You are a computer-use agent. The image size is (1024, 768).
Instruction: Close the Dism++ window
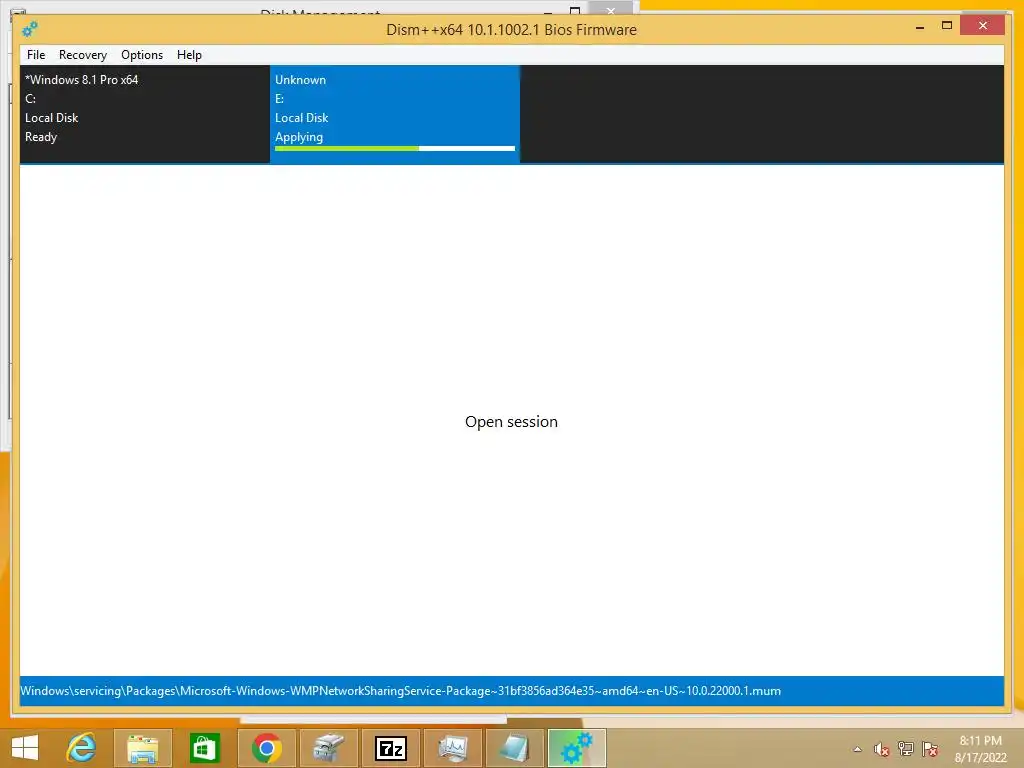click(x=983, y=25)
